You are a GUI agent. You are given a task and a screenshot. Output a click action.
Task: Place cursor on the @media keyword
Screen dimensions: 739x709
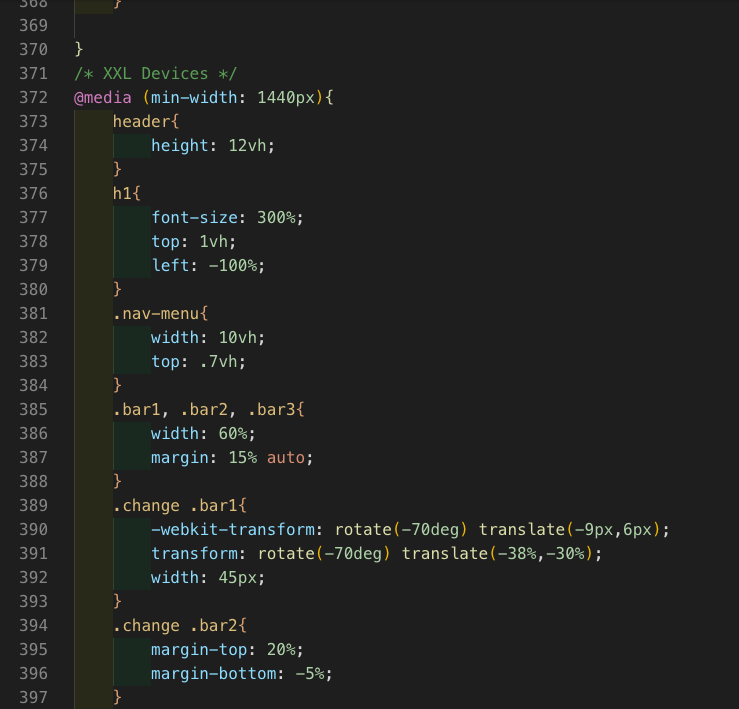coord(102,97)
